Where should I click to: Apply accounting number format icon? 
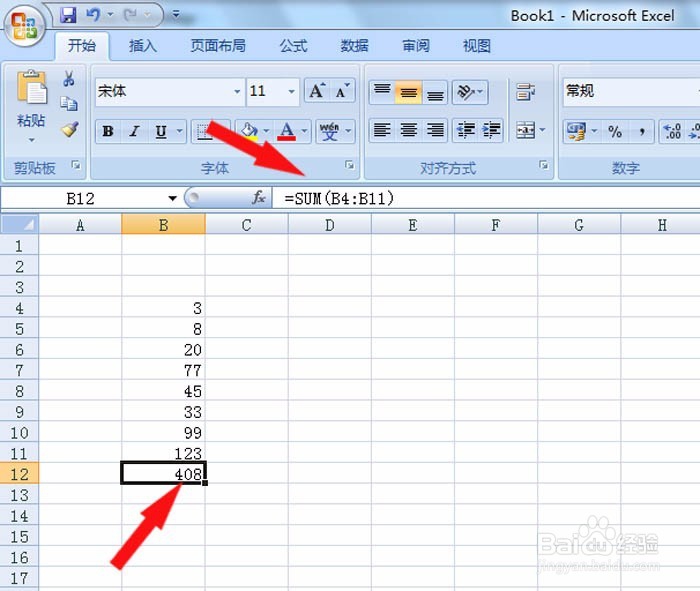coord(576,131)
